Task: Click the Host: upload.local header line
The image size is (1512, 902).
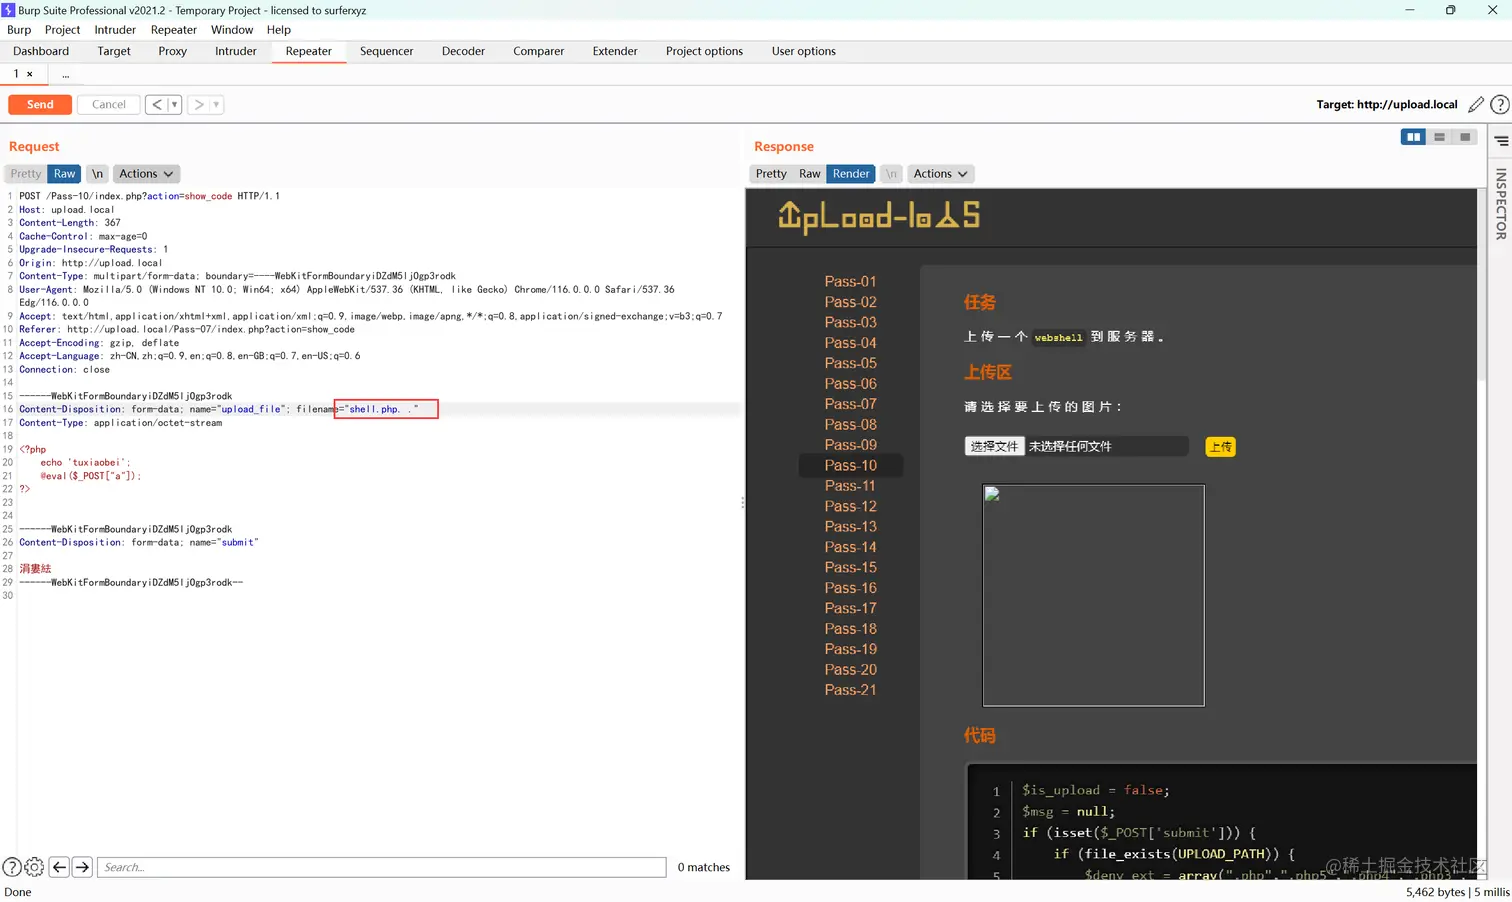Action: [x=66, y=210]
